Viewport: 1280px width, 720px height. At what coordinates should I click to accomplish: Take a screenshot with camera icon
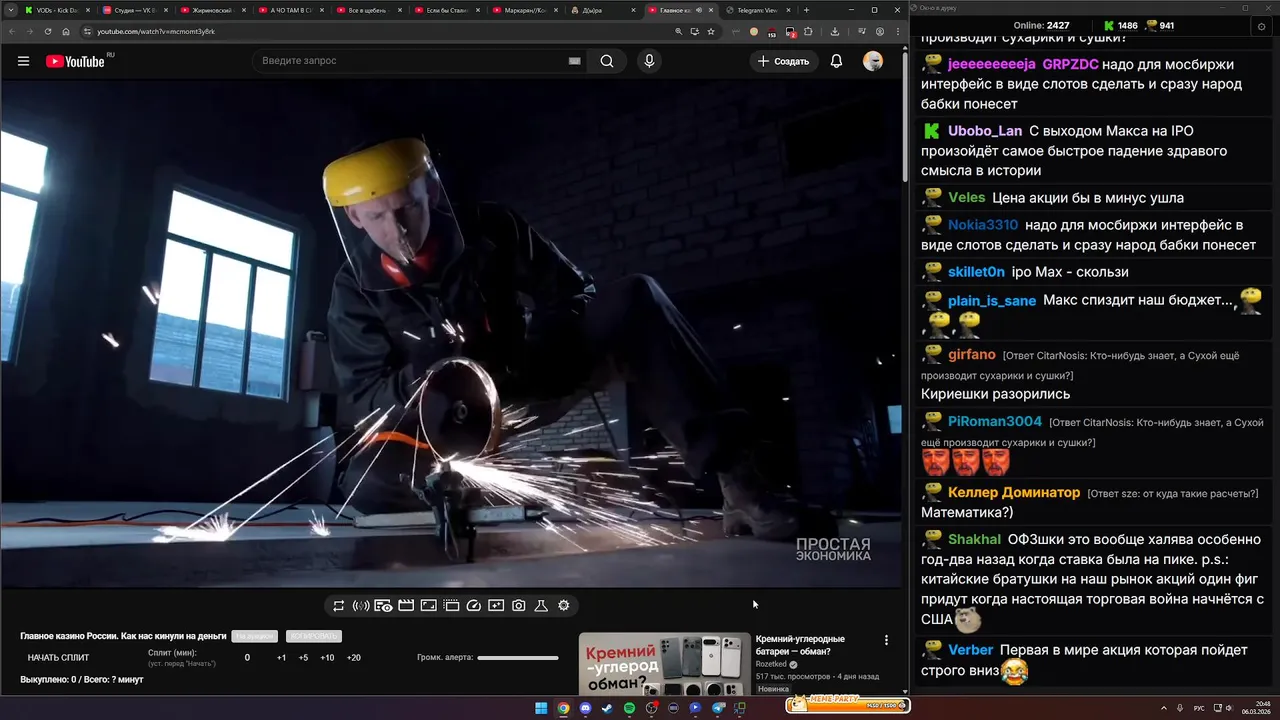519,605
